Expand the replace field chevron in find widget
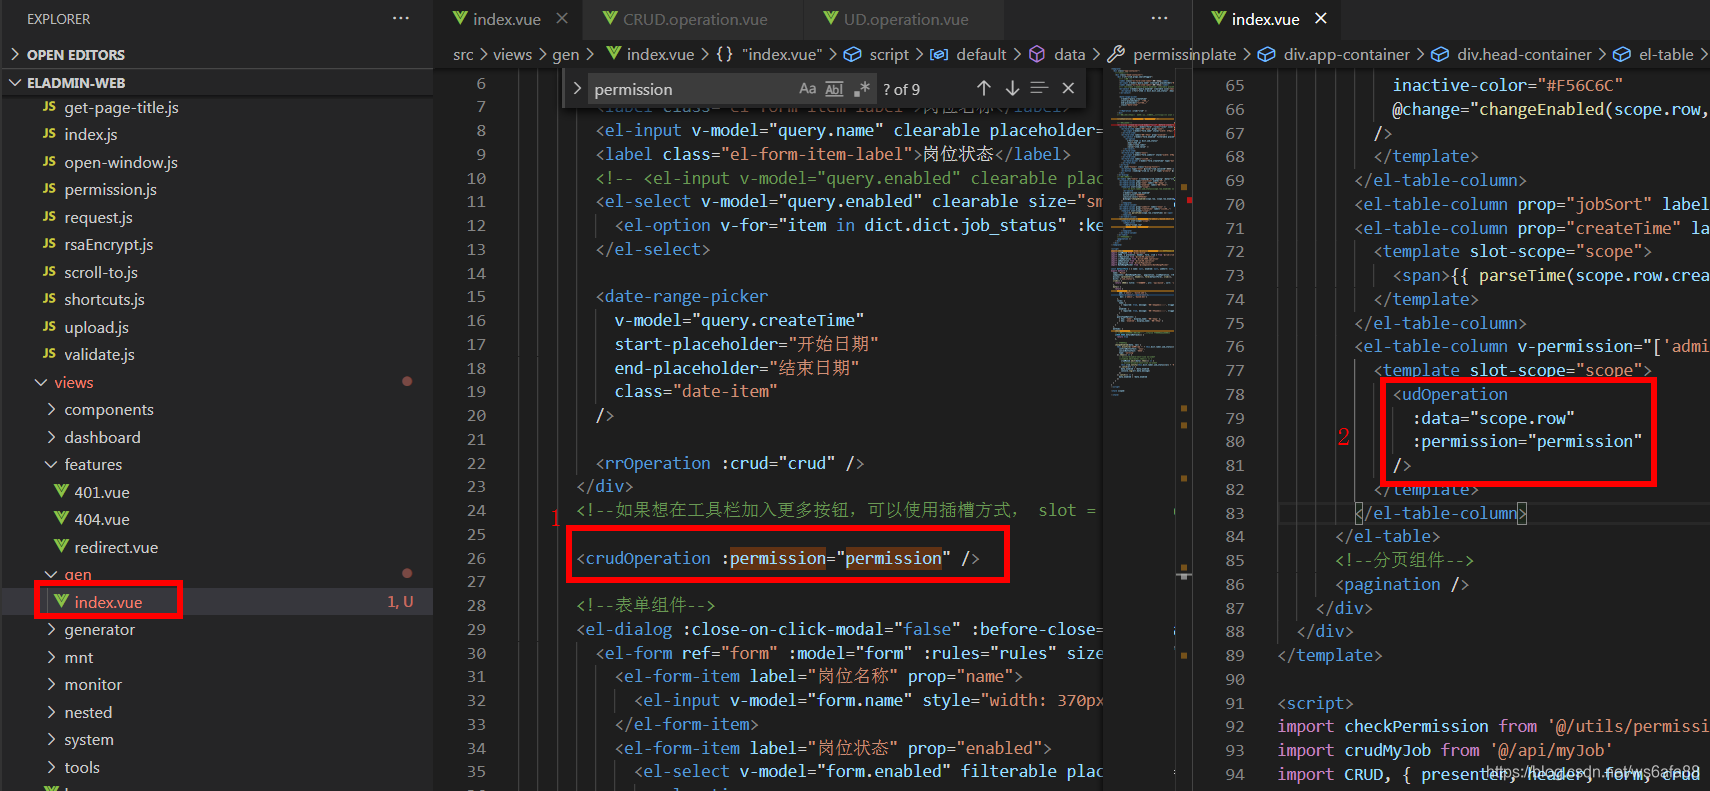The height and width of the screenshot is (791, 1710). pyautogui.click(x=577, y=89)
